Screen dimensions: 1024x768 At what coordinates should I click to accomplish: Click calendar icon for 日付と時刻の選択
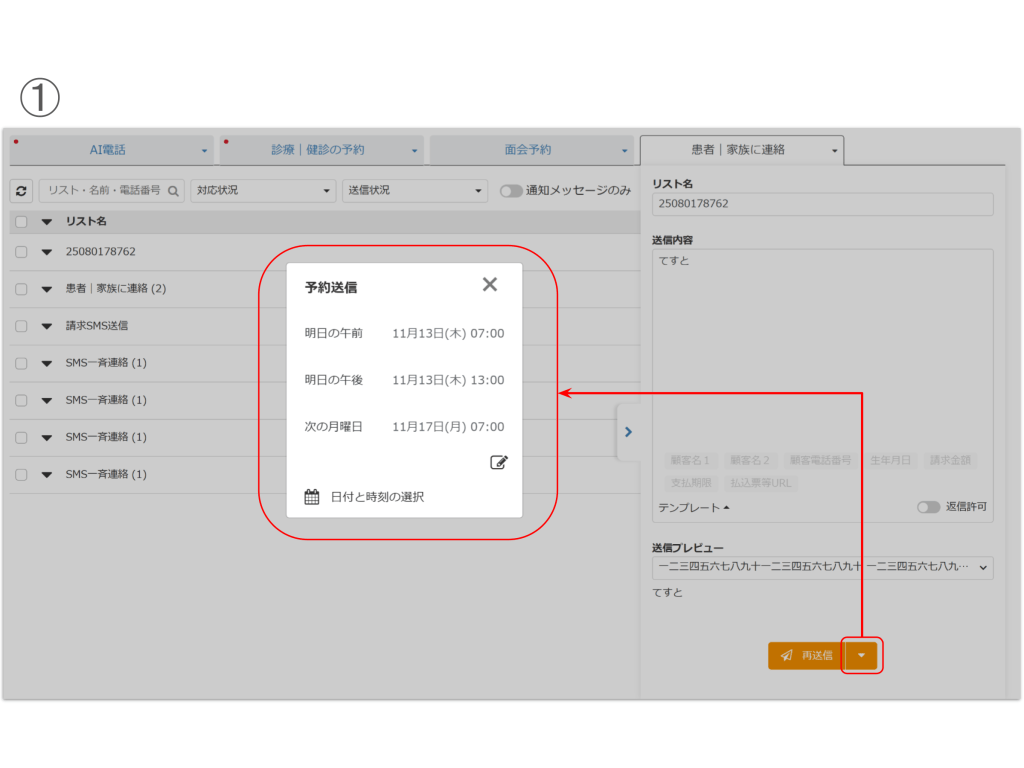(x=312, y=496)
